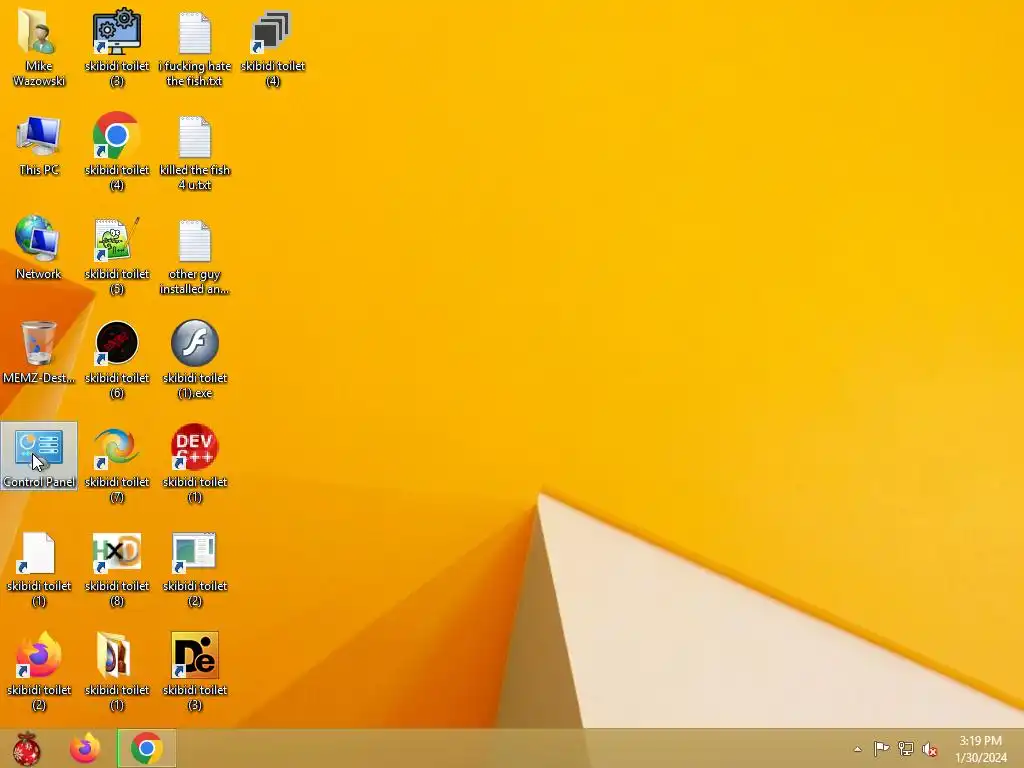Open the Action Center flag icon
This screenshot has height=768, width=1024.
click(881, 749)
